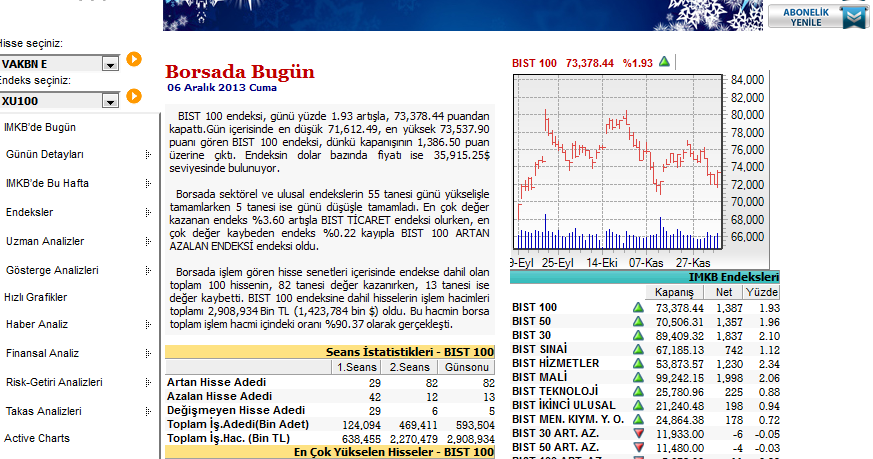Open Endeksler menu item

[30, 212]
